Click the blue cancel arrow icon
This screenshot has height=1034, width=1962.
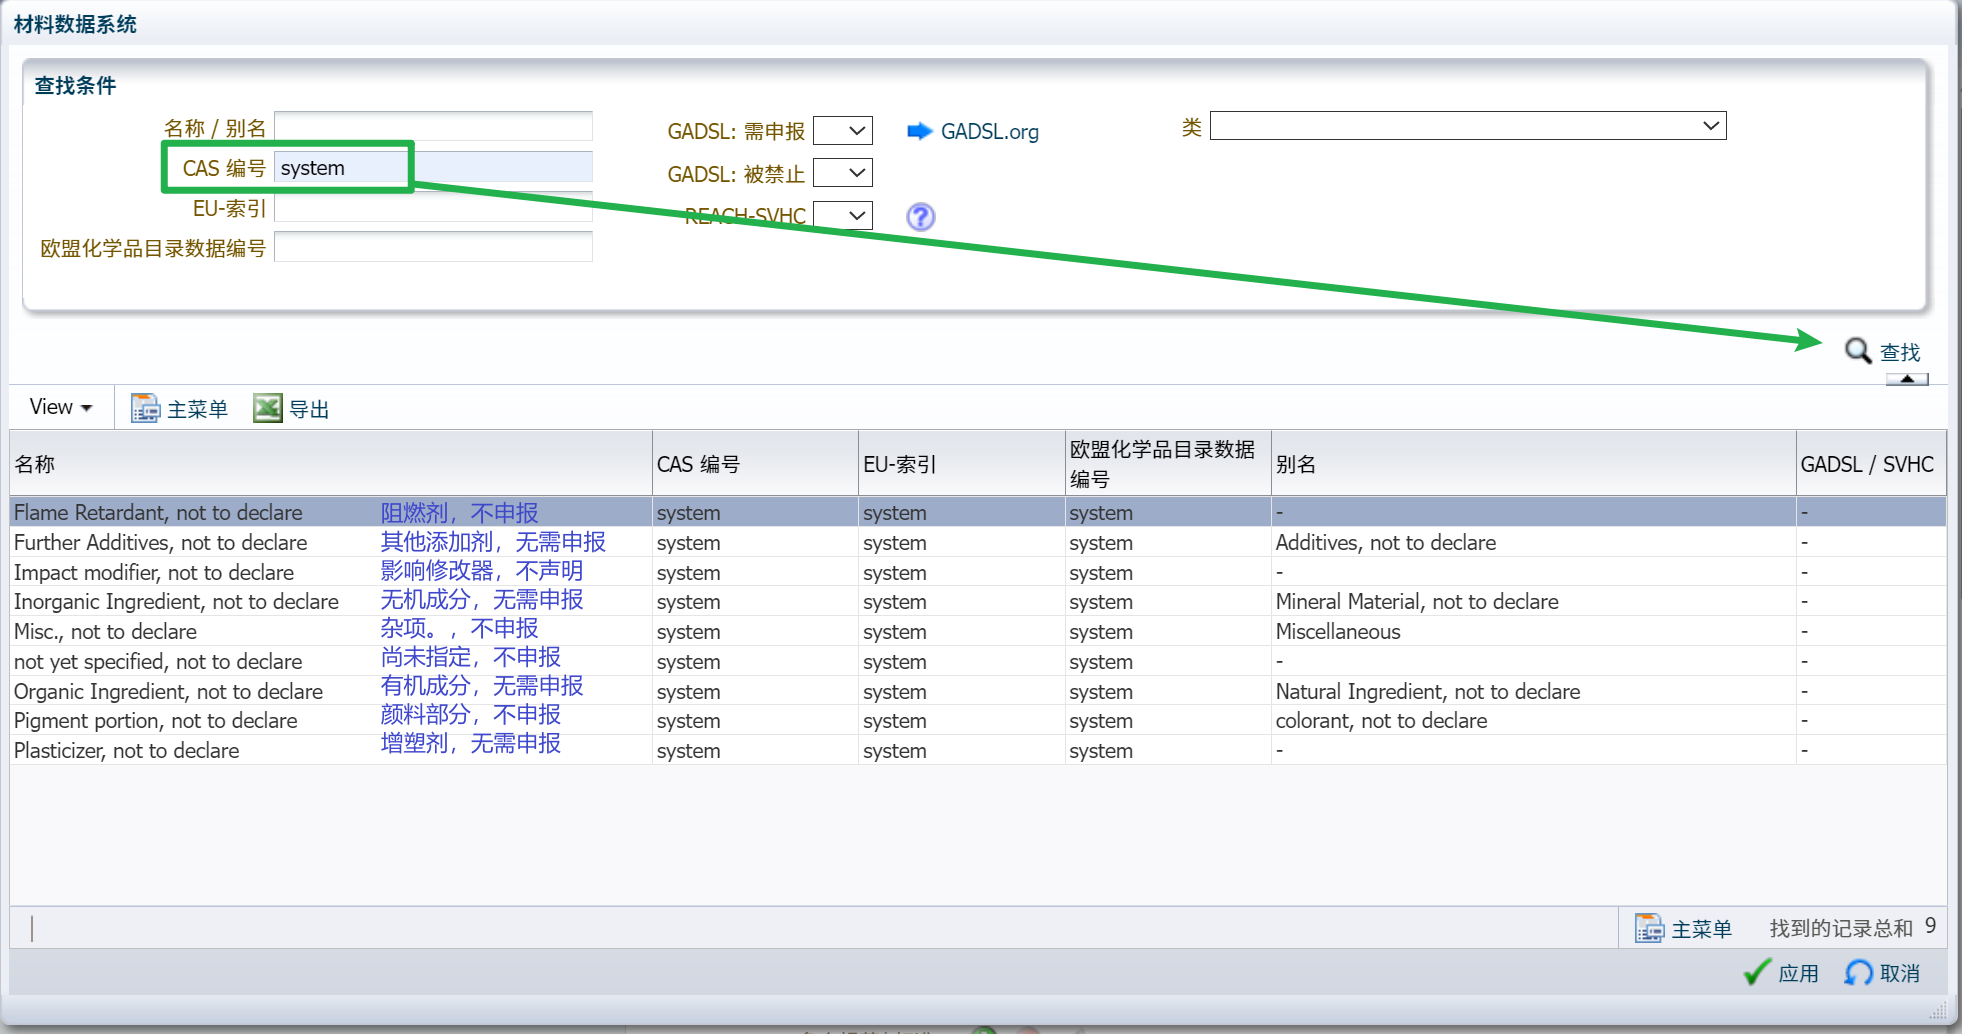(x=1858, y=972)
